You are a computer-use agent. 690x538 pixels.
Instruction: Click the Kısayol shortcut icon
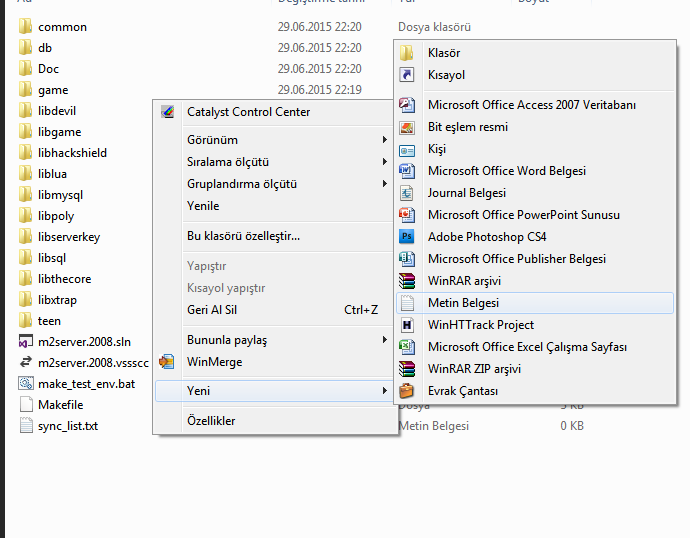(407, 75)
